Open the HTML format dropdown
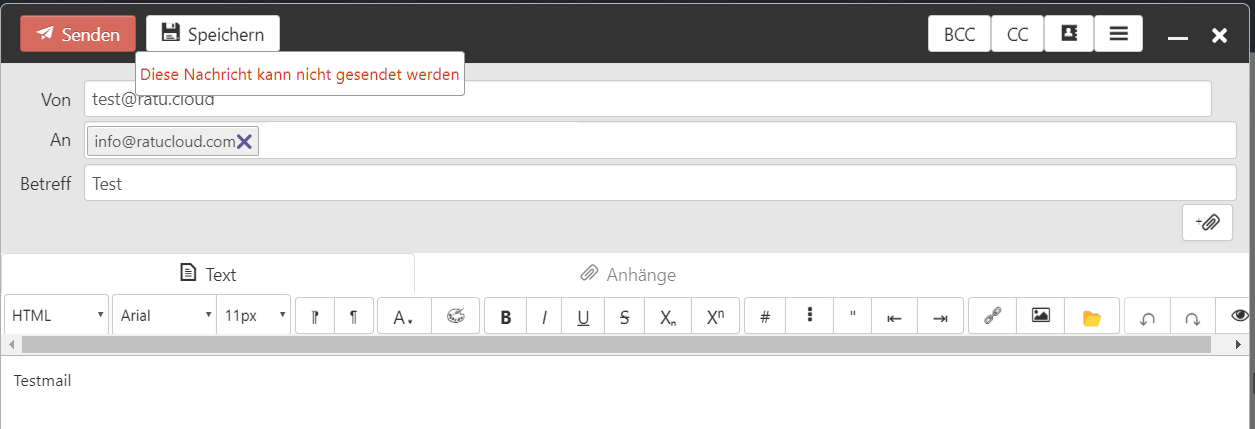This screenshot has height=429, width=1255. pos(57,315)
